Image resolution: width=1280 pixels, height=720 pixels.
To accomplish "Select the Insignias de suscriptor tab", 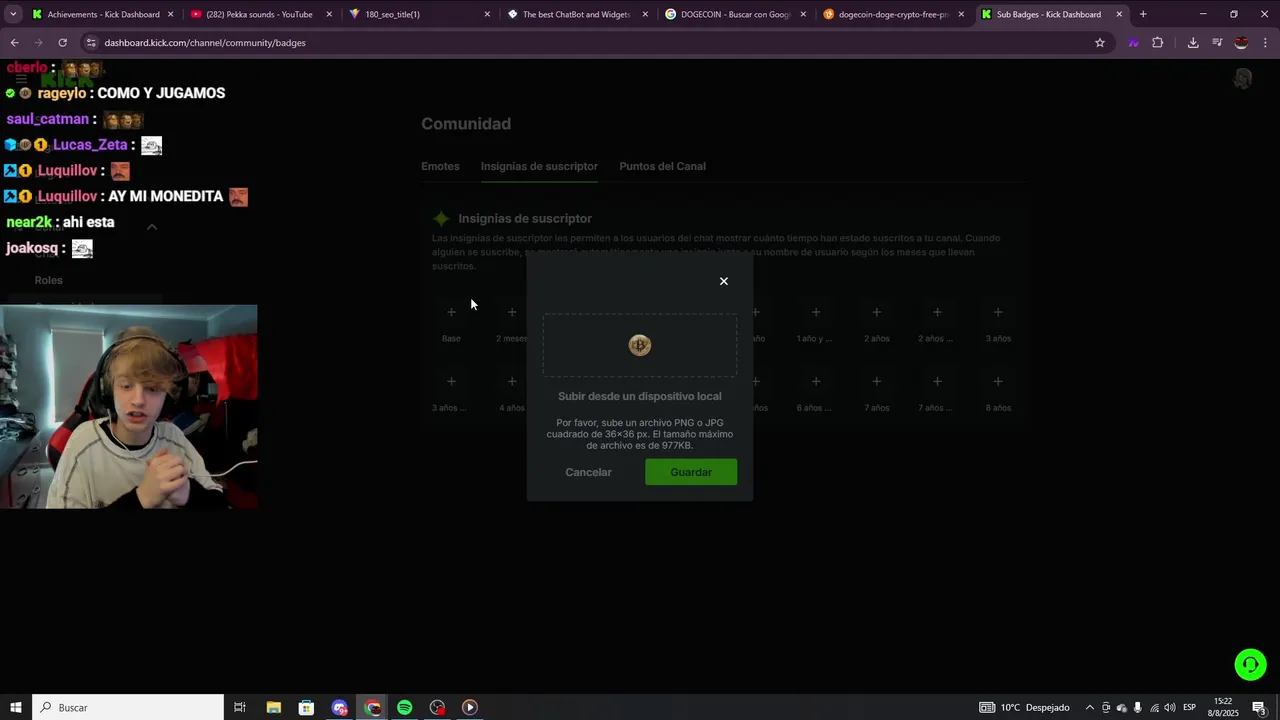I will tap(539, 166).
